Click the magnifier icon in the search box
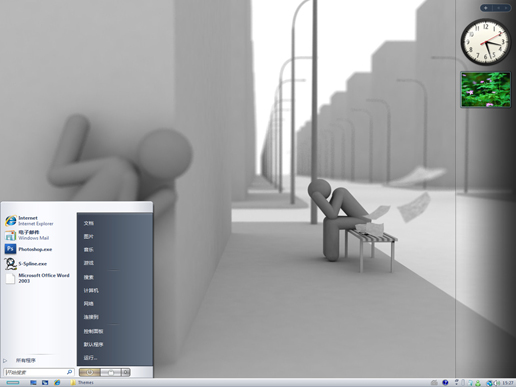 [70, 372]
